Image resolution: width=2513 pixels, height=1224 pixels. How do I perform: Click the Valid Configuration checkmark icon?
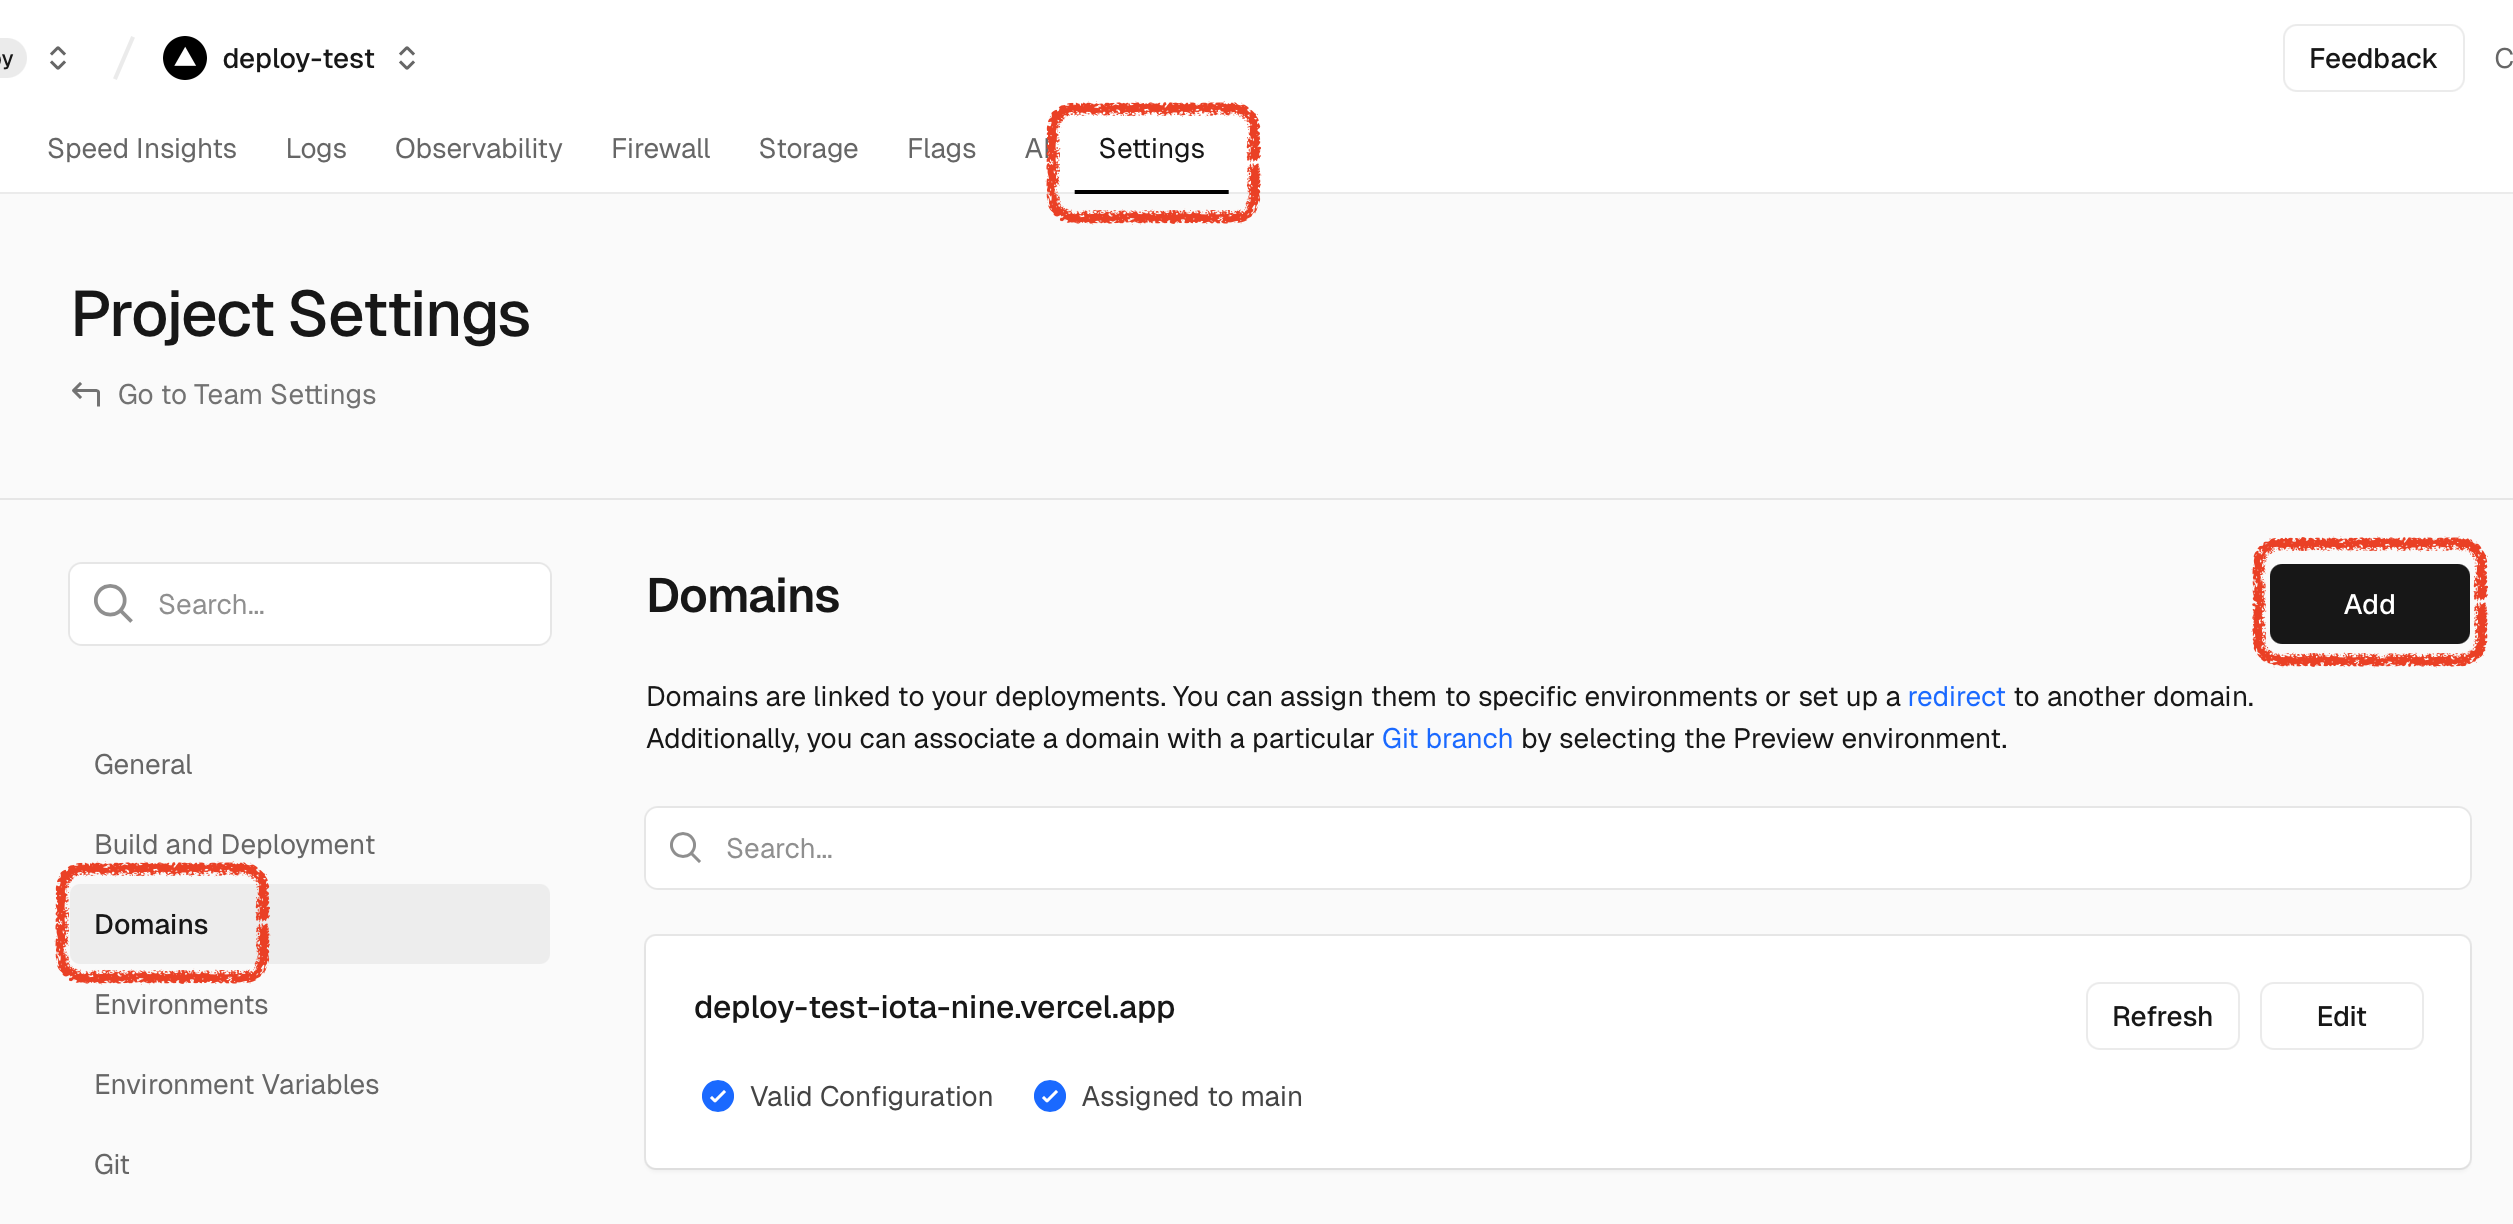pyautogui.click(x=718, y=1096)
